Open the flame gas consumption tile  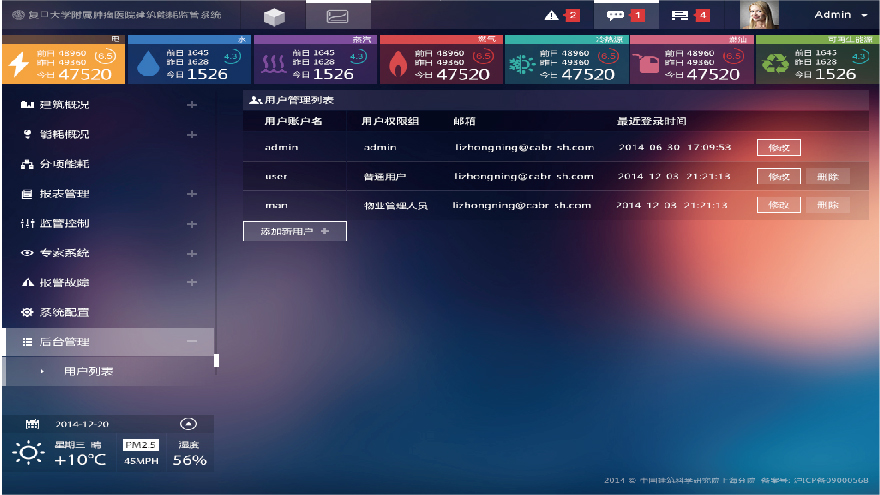click(x=439, y=62)
